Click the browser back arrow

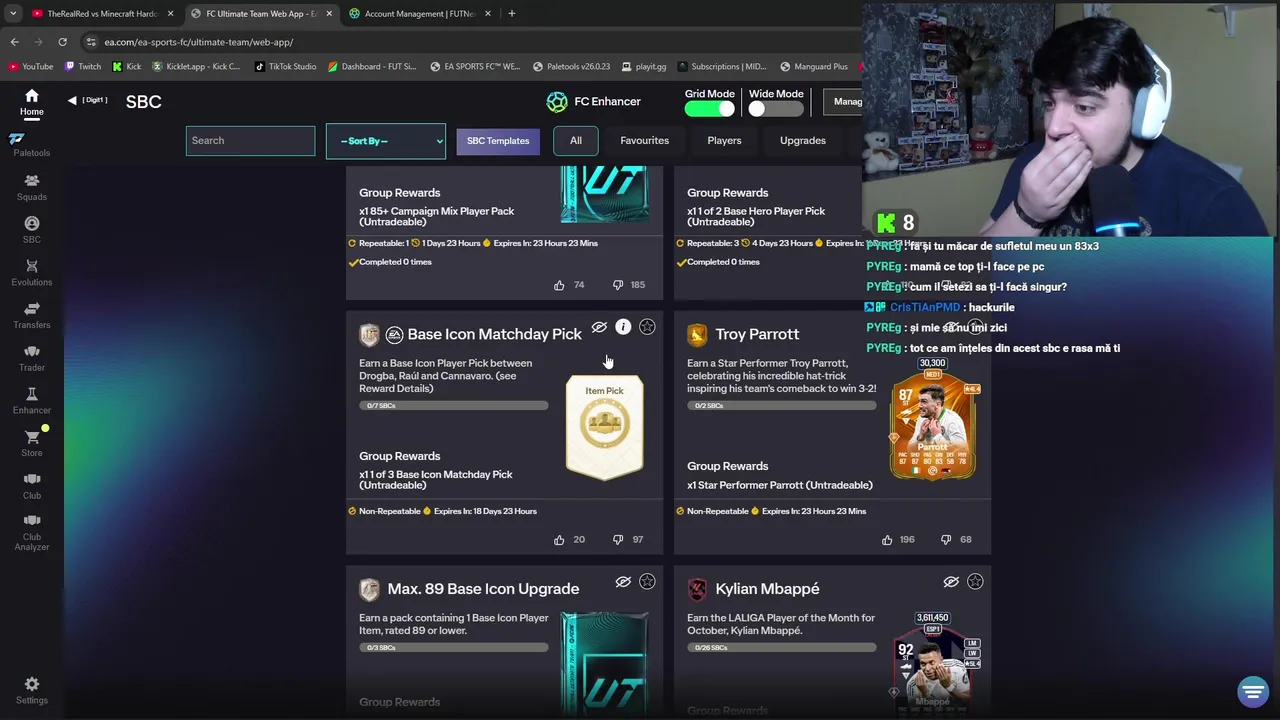(x=14, y=42)
